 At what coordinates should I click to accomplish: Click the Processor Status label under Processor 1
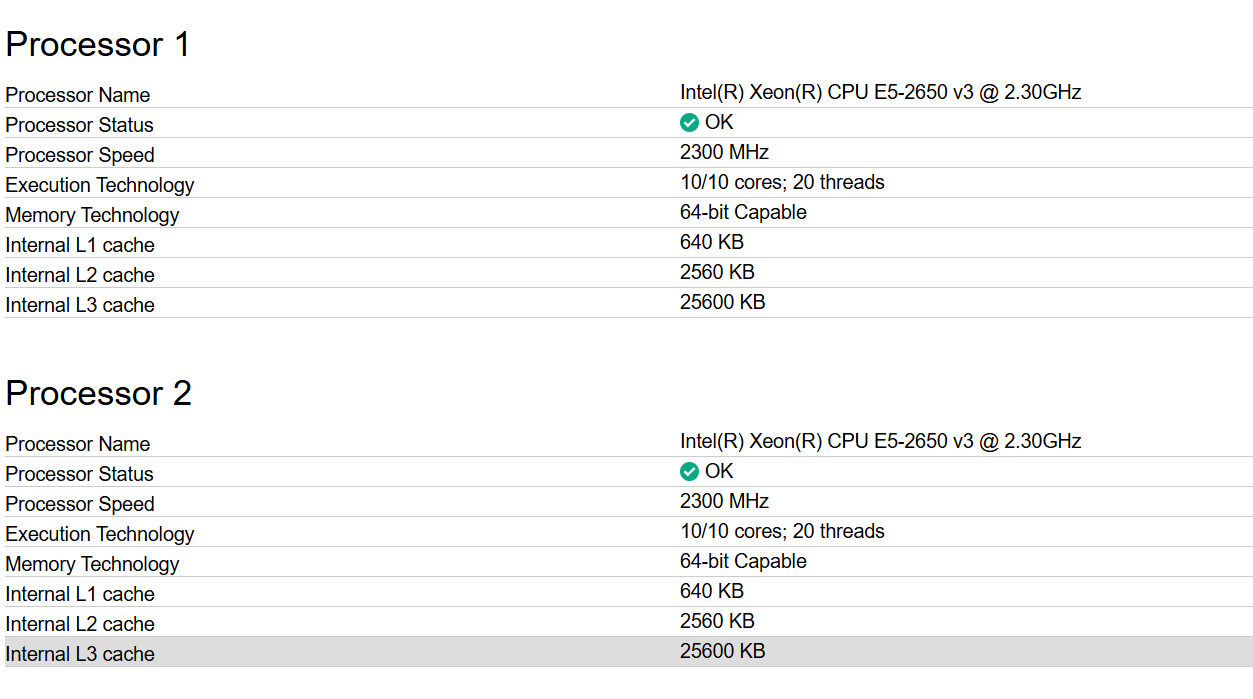click(x=80, y=125)
